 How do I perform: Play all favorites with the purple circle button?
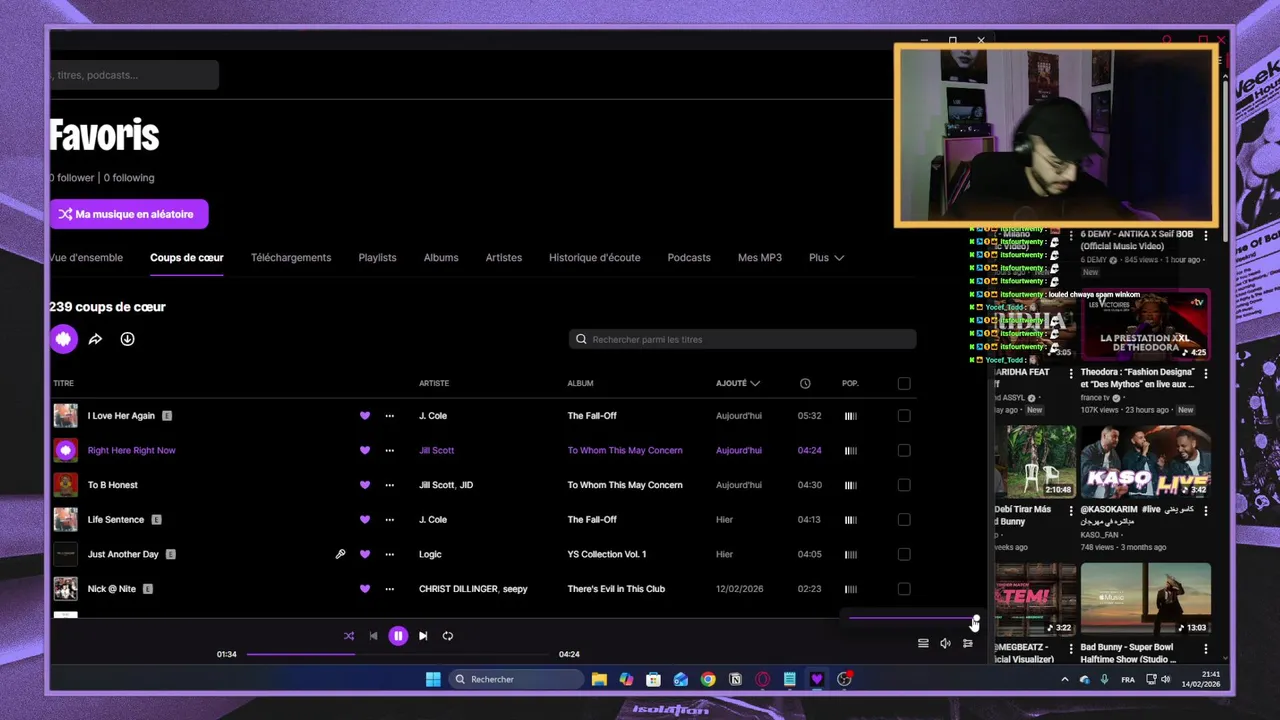[63, 339]
